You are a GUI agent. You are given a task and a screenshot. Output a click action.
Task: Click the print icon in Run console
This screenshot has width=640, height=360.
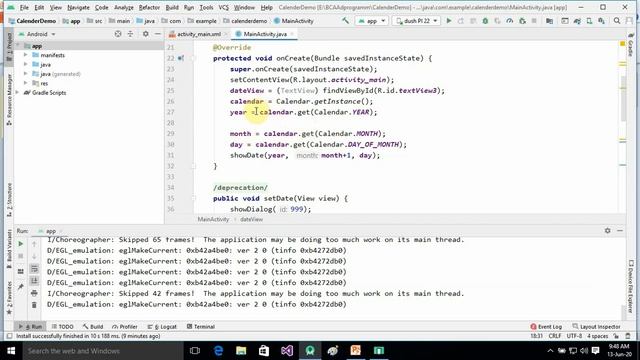point(34,293)
